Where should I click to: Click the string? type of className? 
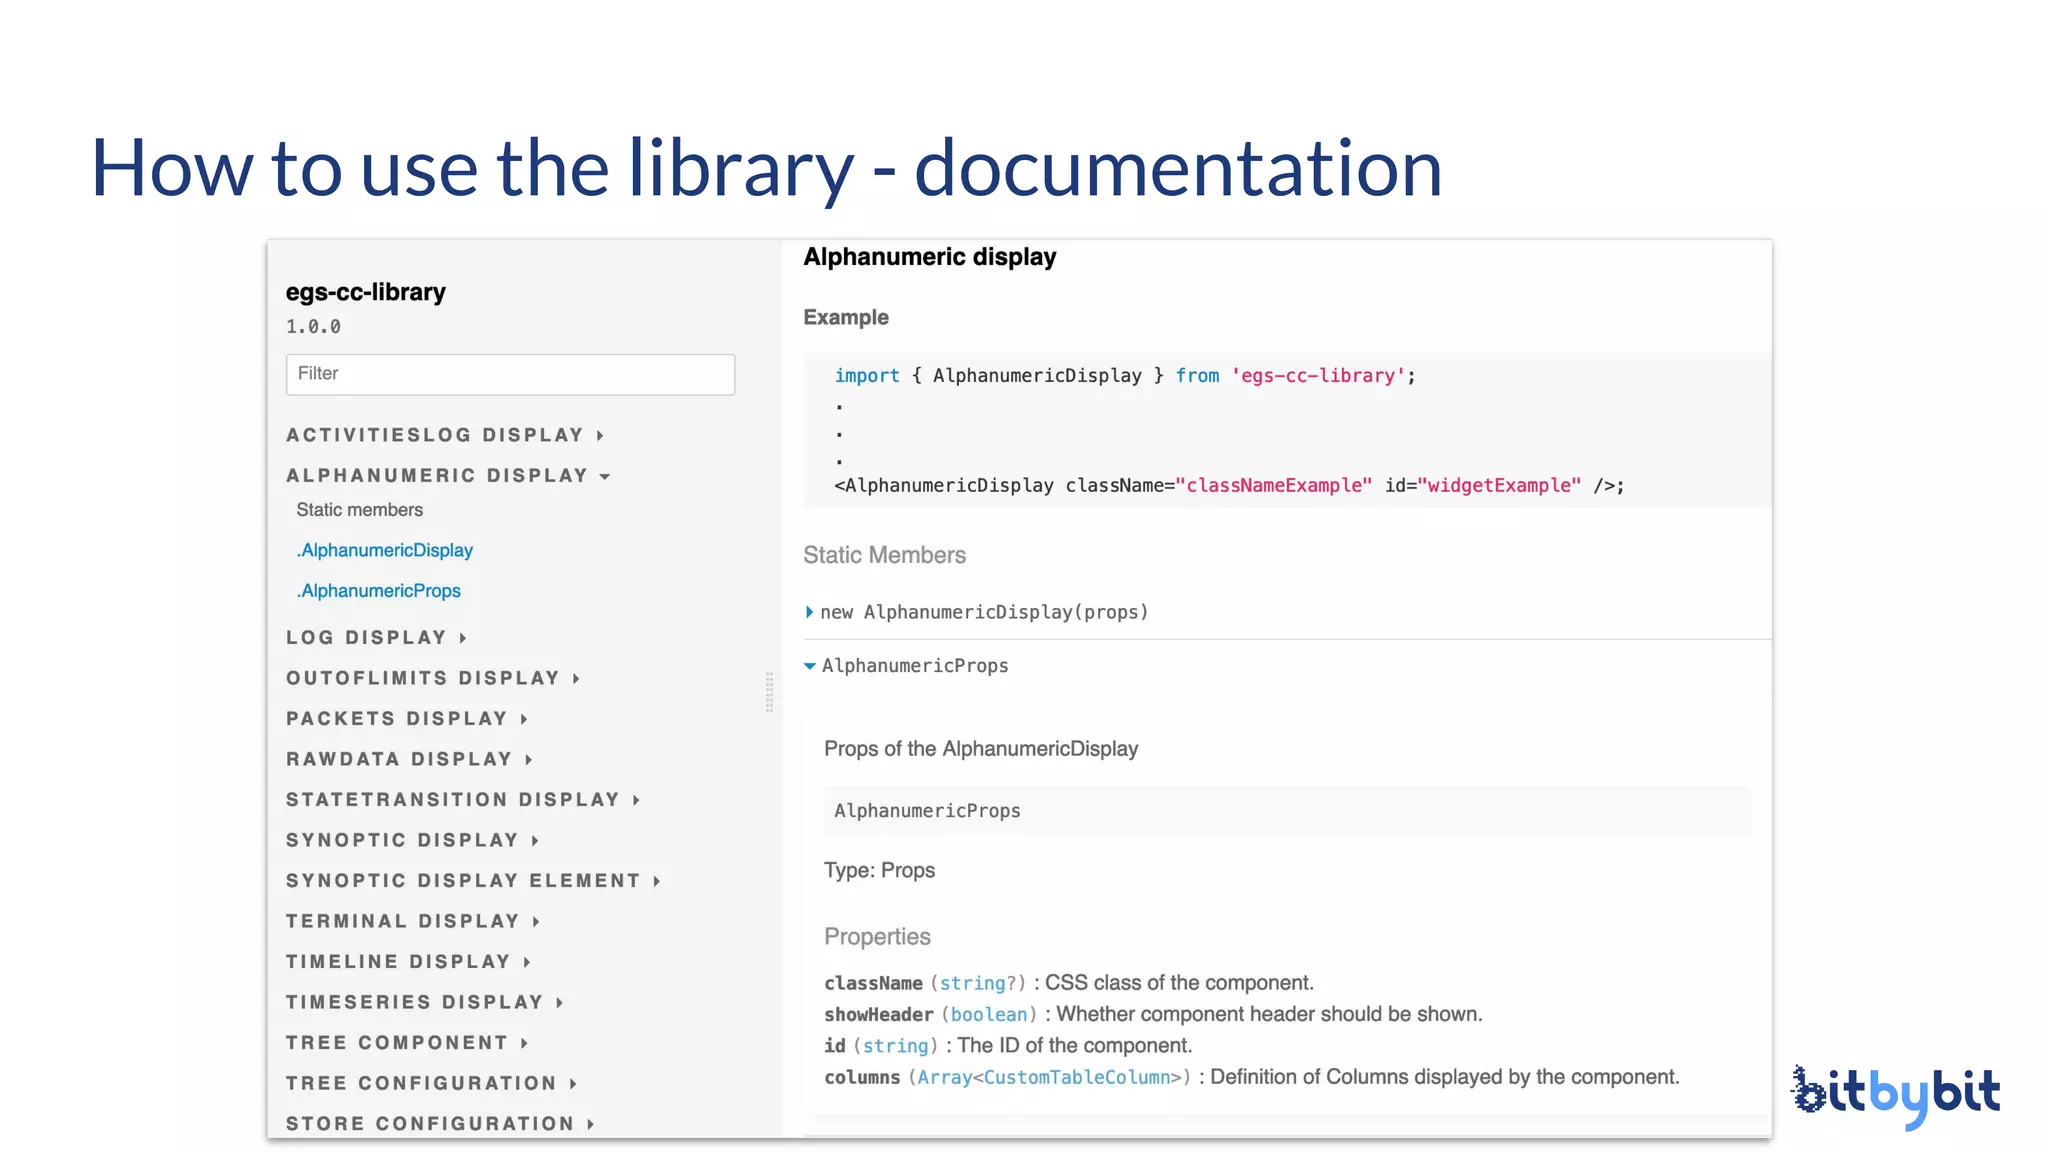pos(978,983)
